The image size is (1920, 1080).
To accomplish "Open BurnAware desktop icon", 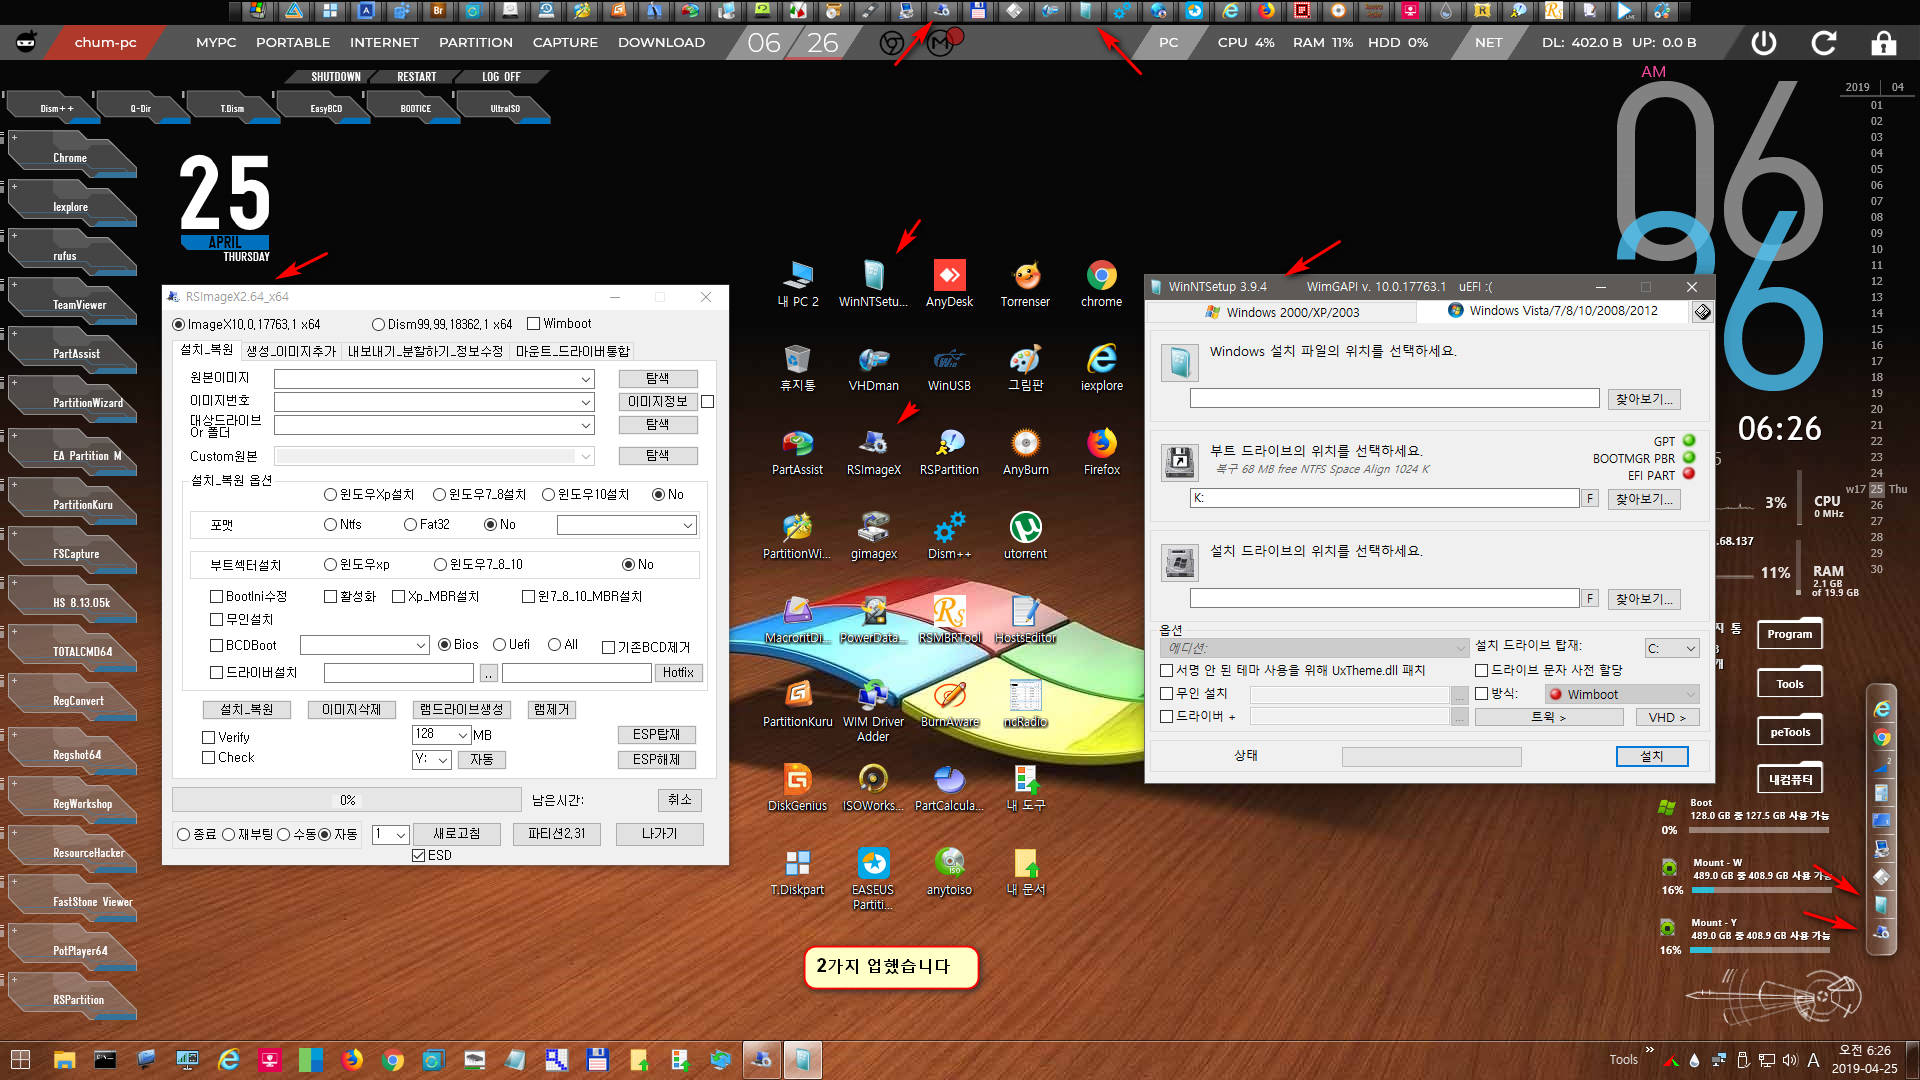I will (x=949, y=703).
